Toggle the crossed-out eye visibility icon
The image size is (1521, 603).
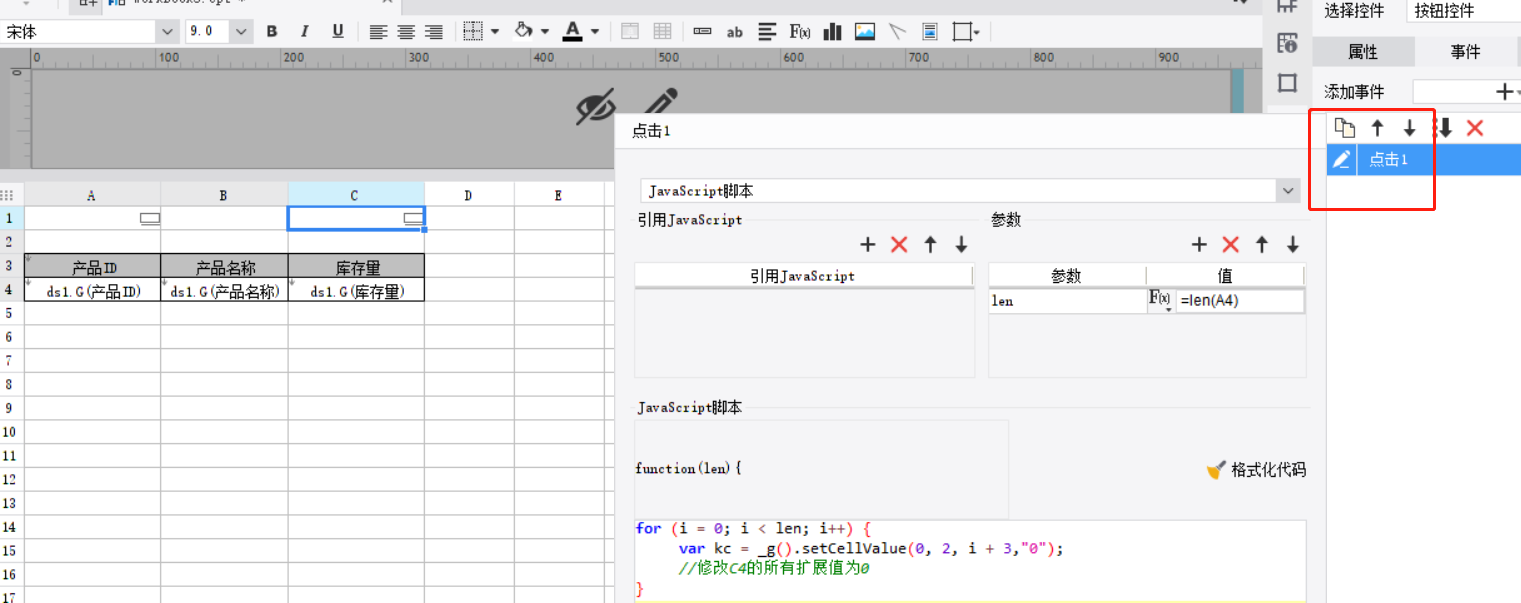(596, 107)
